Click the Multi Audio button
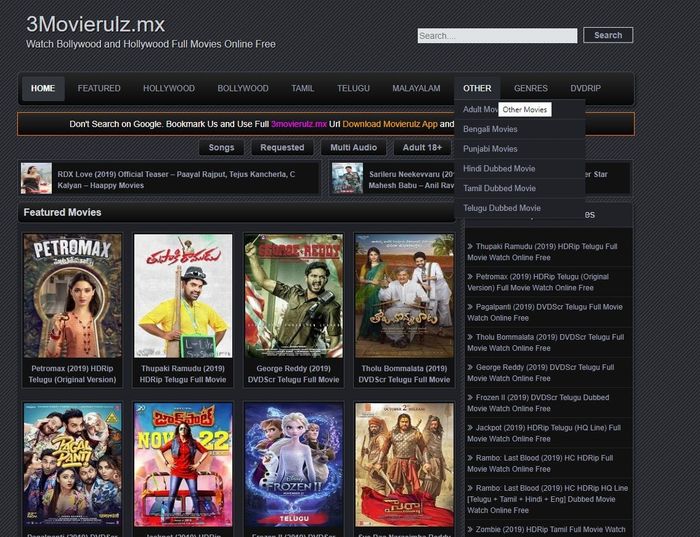This screenshot has width=700, height=537. point(355,147)
